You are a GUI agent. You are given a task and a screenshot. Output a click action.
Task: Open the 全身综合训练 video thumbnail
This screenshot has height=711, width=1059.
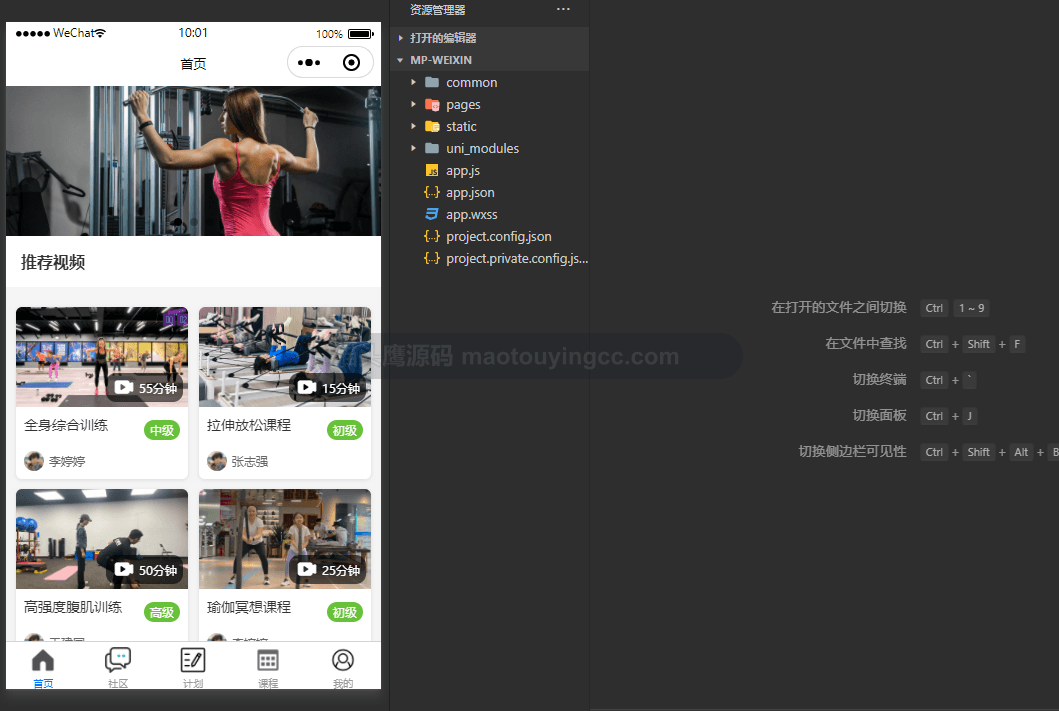pyautogui.click(x=102, y=357)
